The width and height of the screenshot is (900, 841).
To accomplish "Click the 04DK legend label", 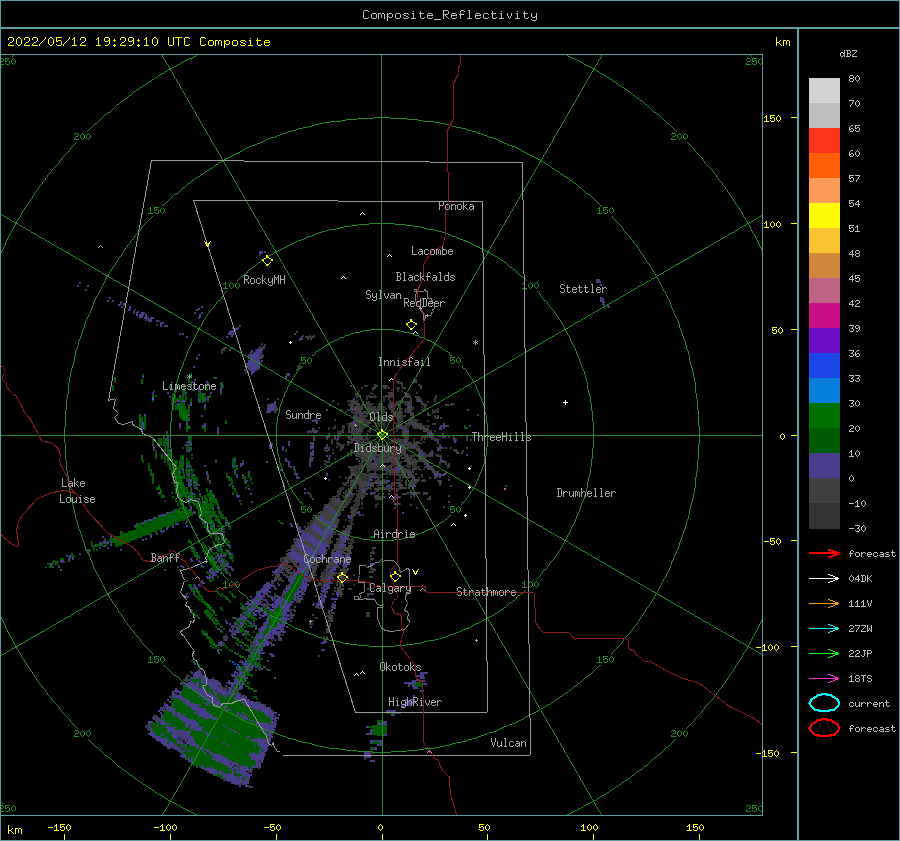I will (x=860, y=579).
